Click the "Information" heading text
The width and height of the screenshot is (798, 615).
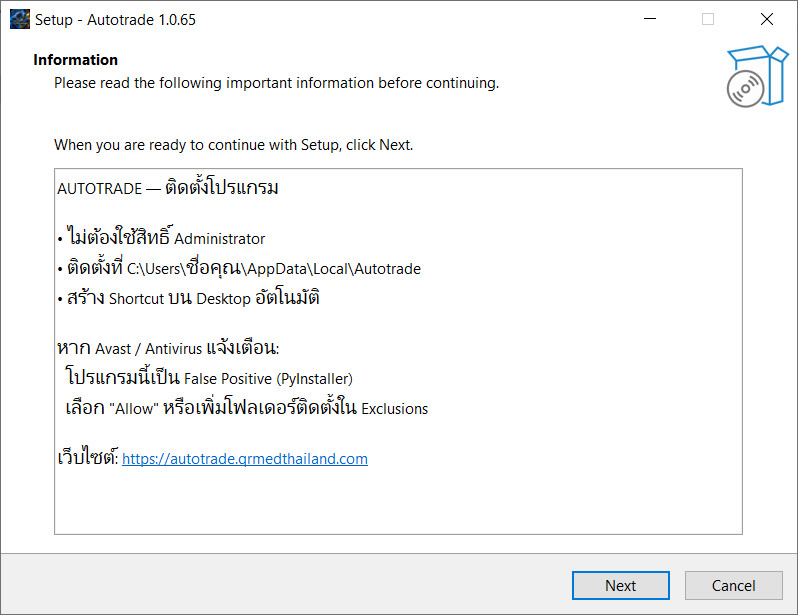click(75, 60)
